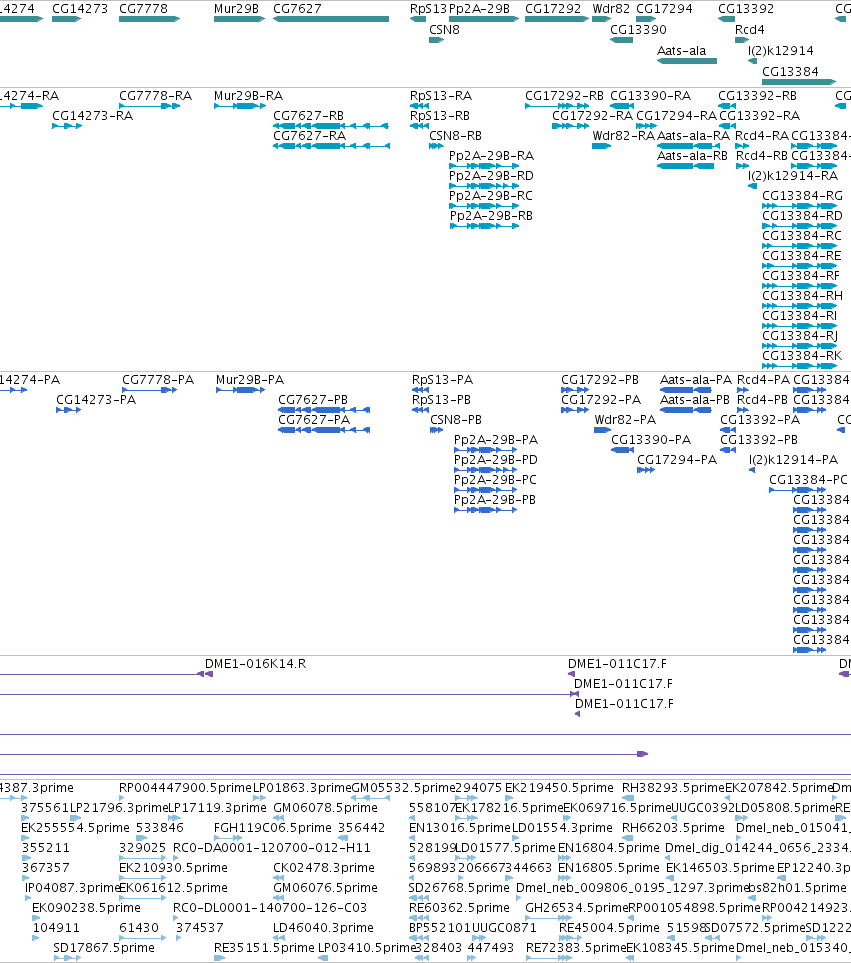Select protein RpS13-PA label
851x963 pixels.
(442, 380)
